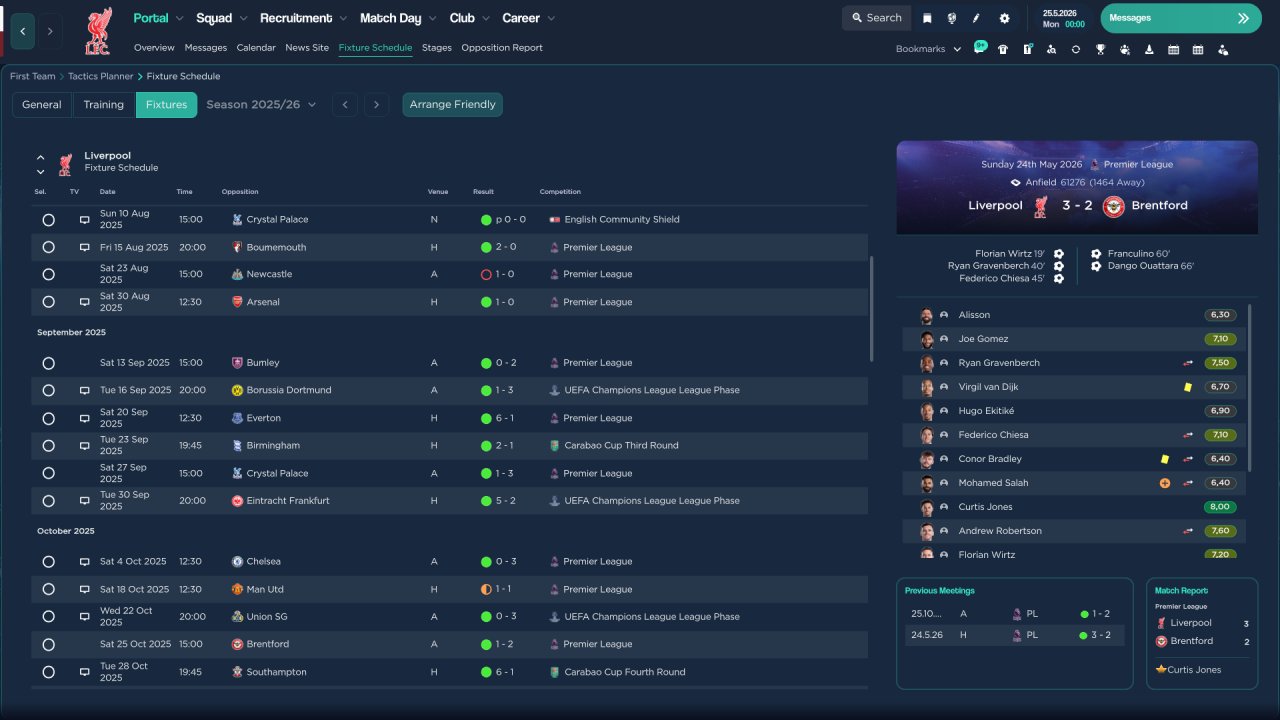
Task: Open the bookmark icon beside Search
Action: [x=927, y=18]
